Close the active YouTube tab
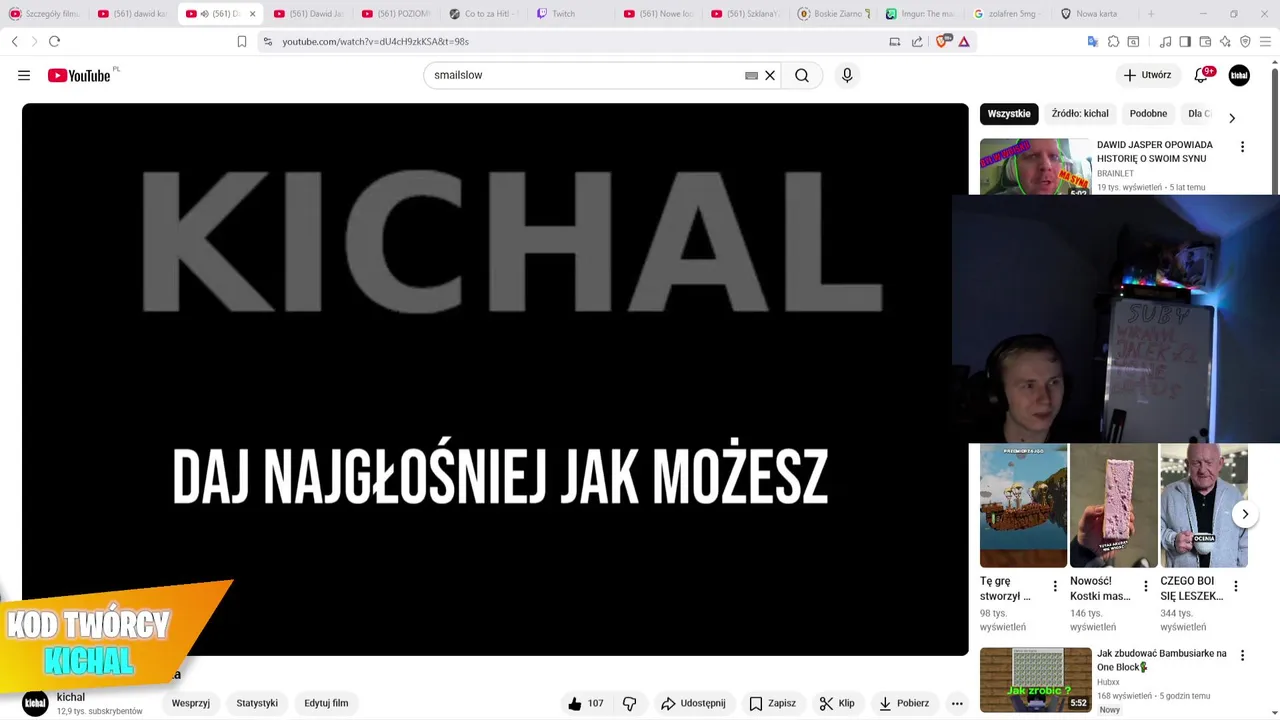Screen dimensions: 1280x720 point(252,14)
